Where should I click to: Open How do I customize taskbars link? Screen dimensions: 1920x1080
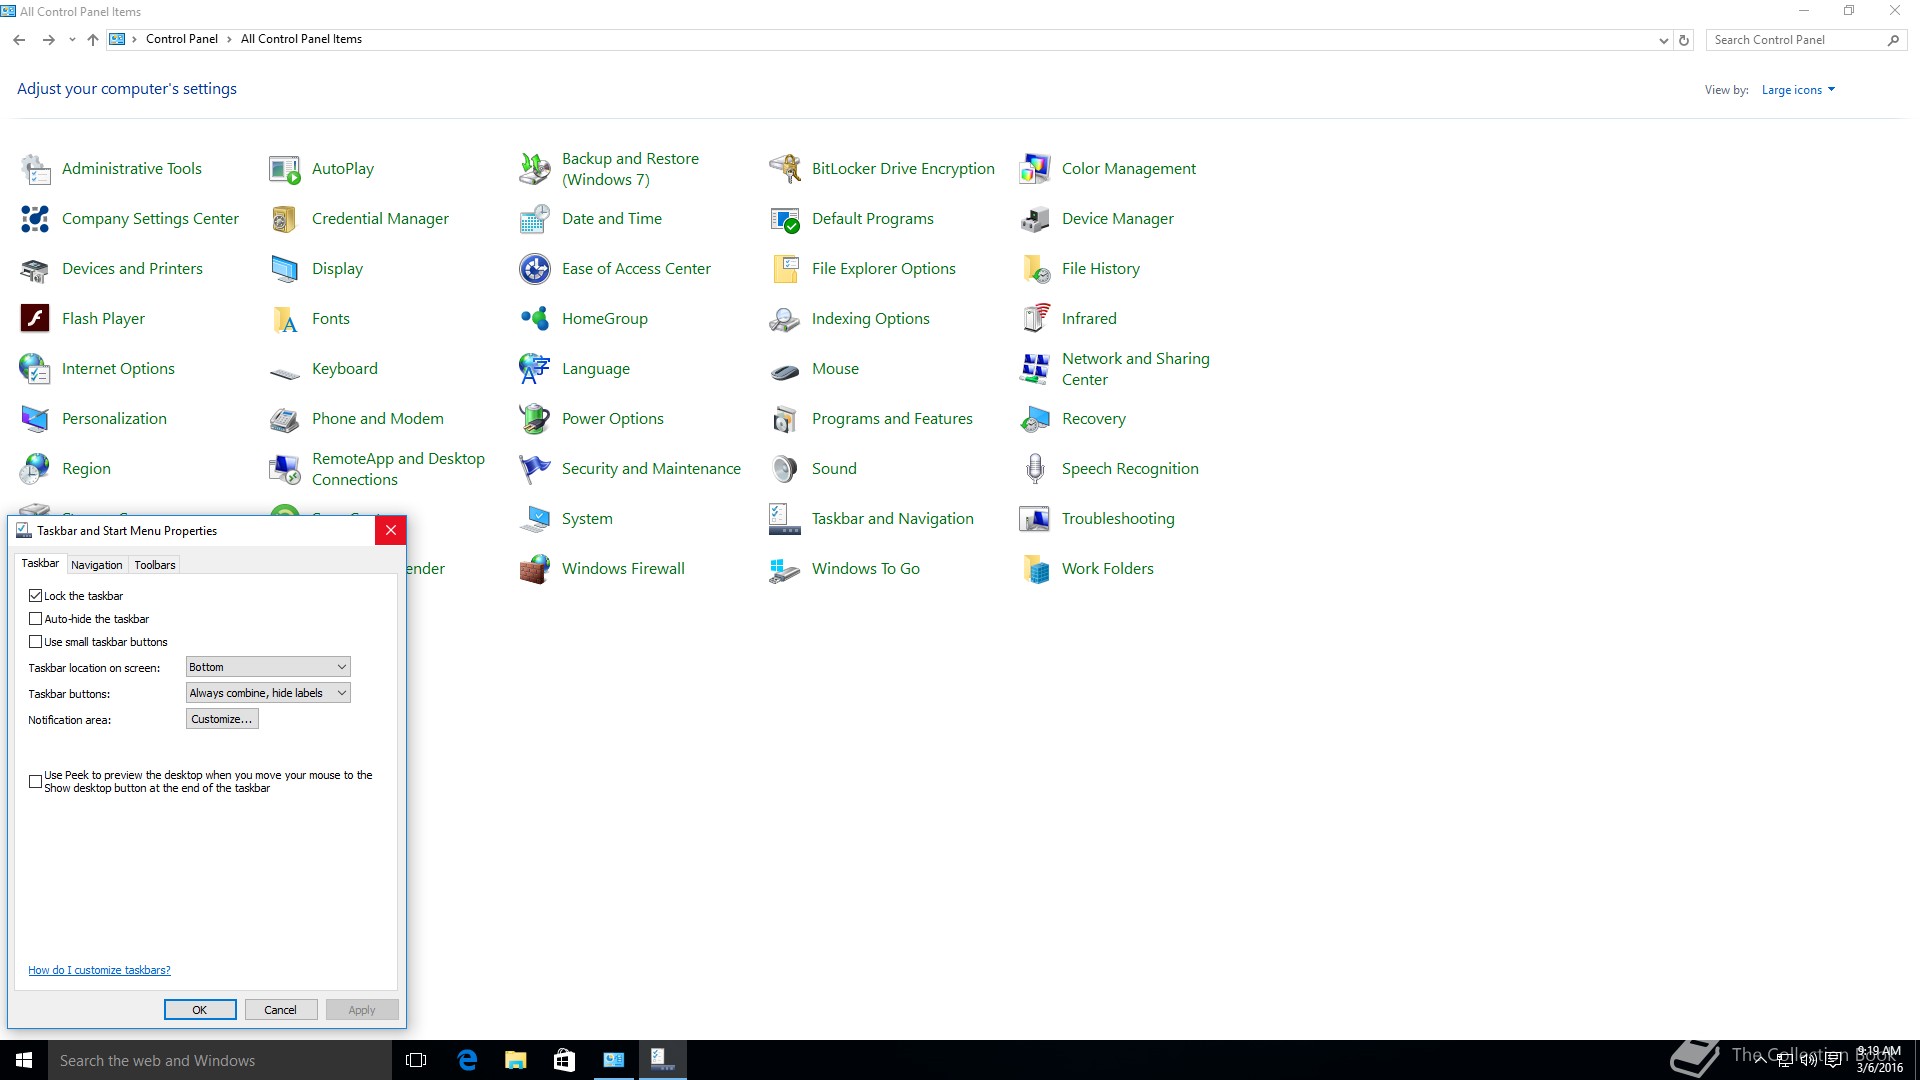click(99, 970)
